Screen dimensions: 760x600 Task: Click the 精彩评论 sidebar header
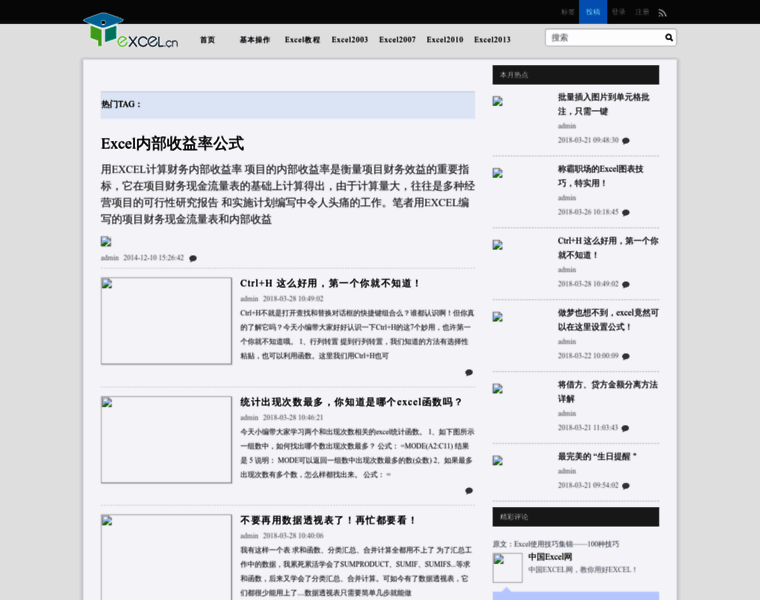pos(576,517)
